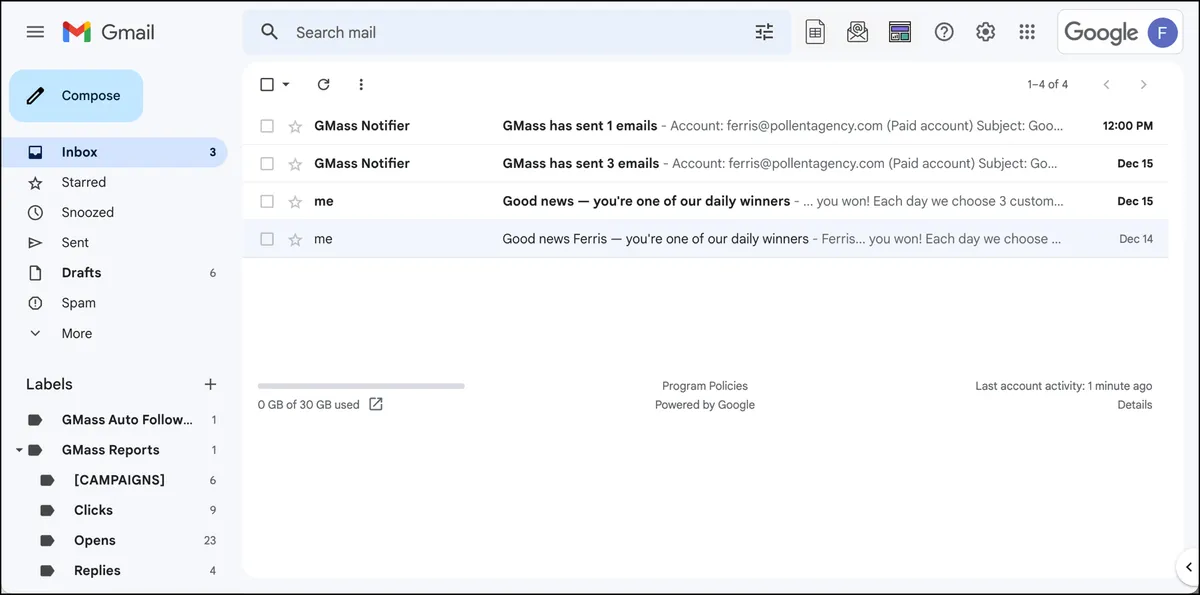This screenshot has height=595, width=1200.
Task: Click Powered by Google link
Action: pos(705,405)
